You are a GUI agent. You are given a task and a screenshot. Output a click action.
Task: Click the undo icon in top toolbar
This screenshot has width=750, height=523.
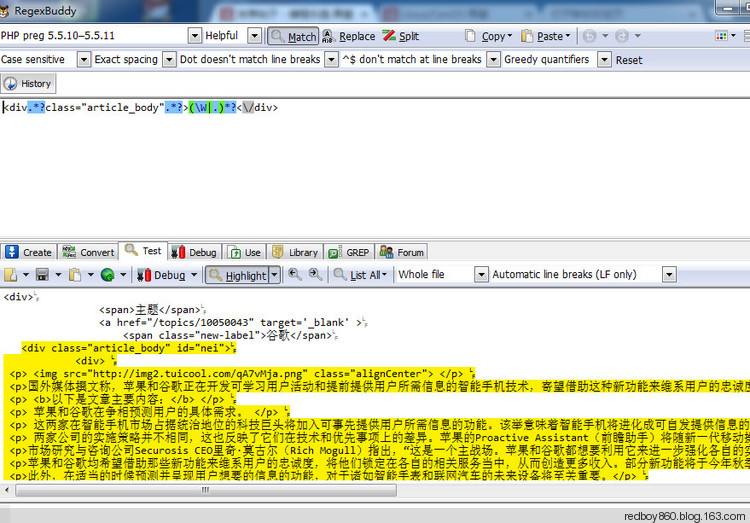pos(589,36)
